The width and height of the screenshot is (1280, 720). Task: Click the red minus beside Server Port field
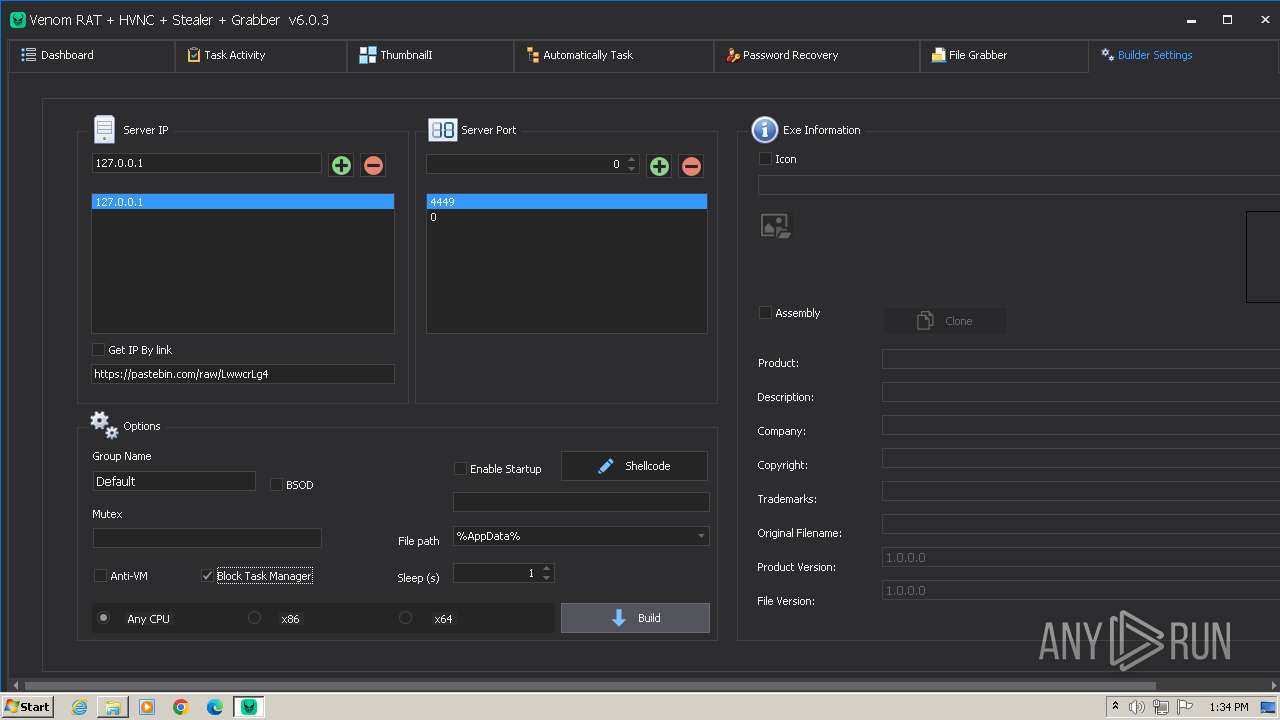tap(691, 166)
